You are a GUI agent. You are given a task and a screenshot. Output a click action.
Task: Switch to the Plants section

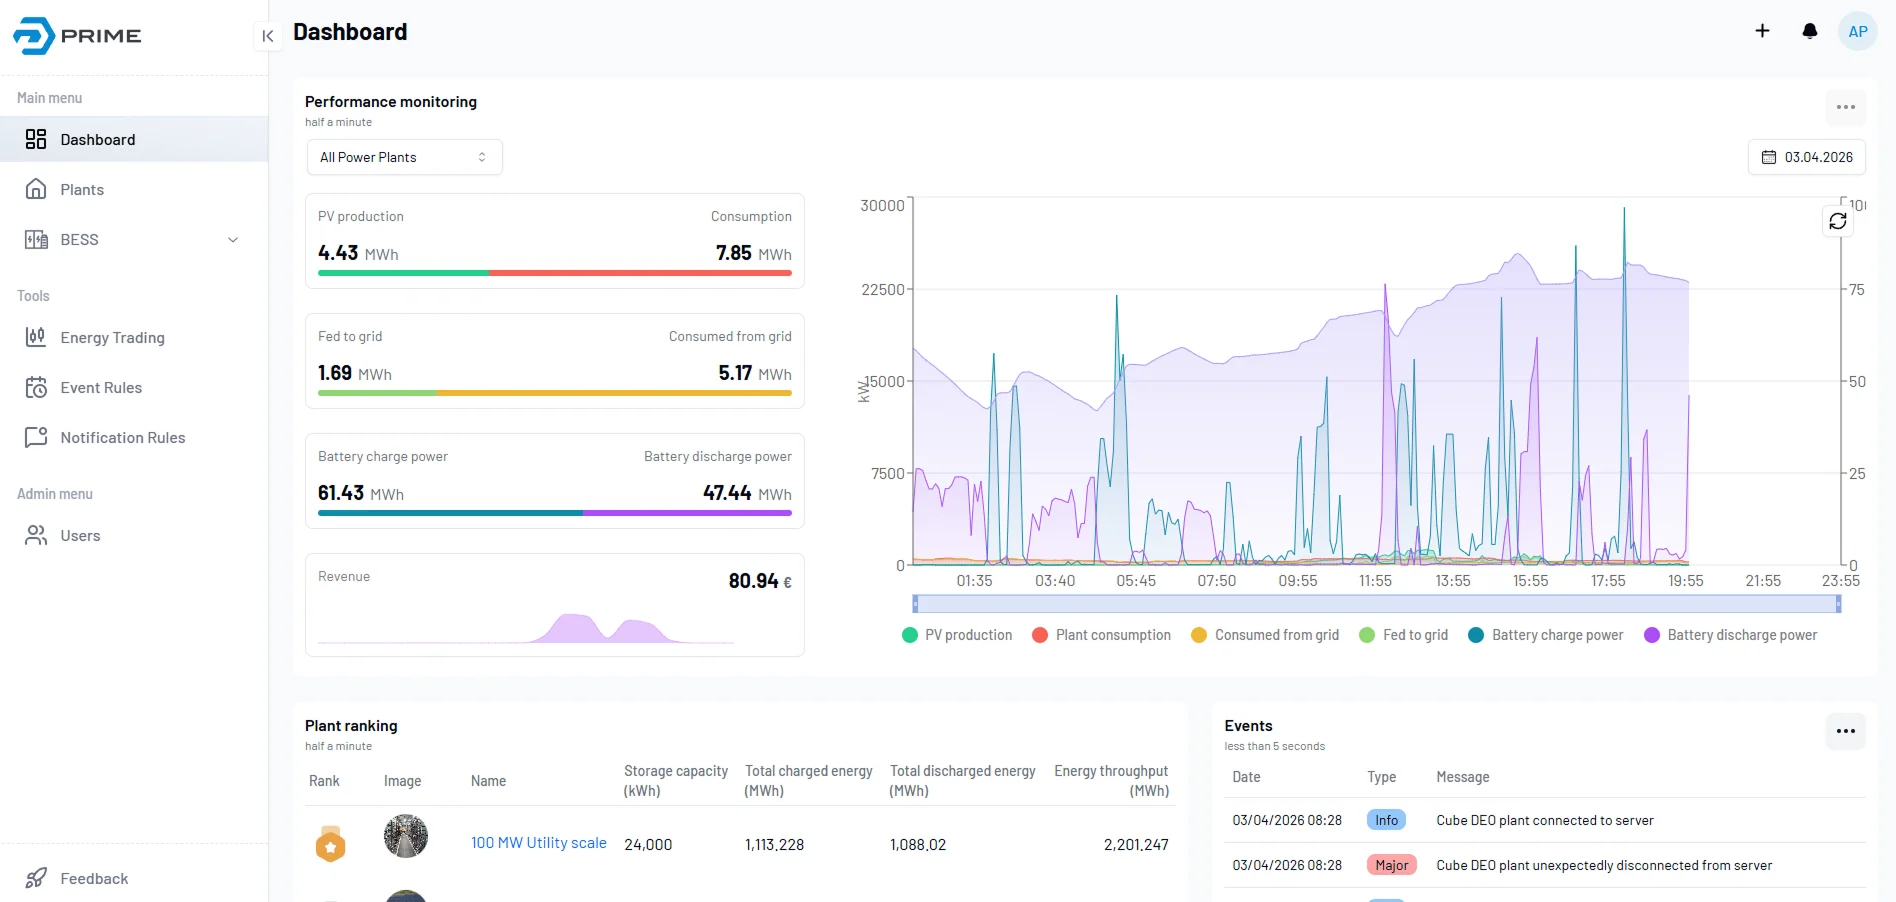(x=82, y=189)
